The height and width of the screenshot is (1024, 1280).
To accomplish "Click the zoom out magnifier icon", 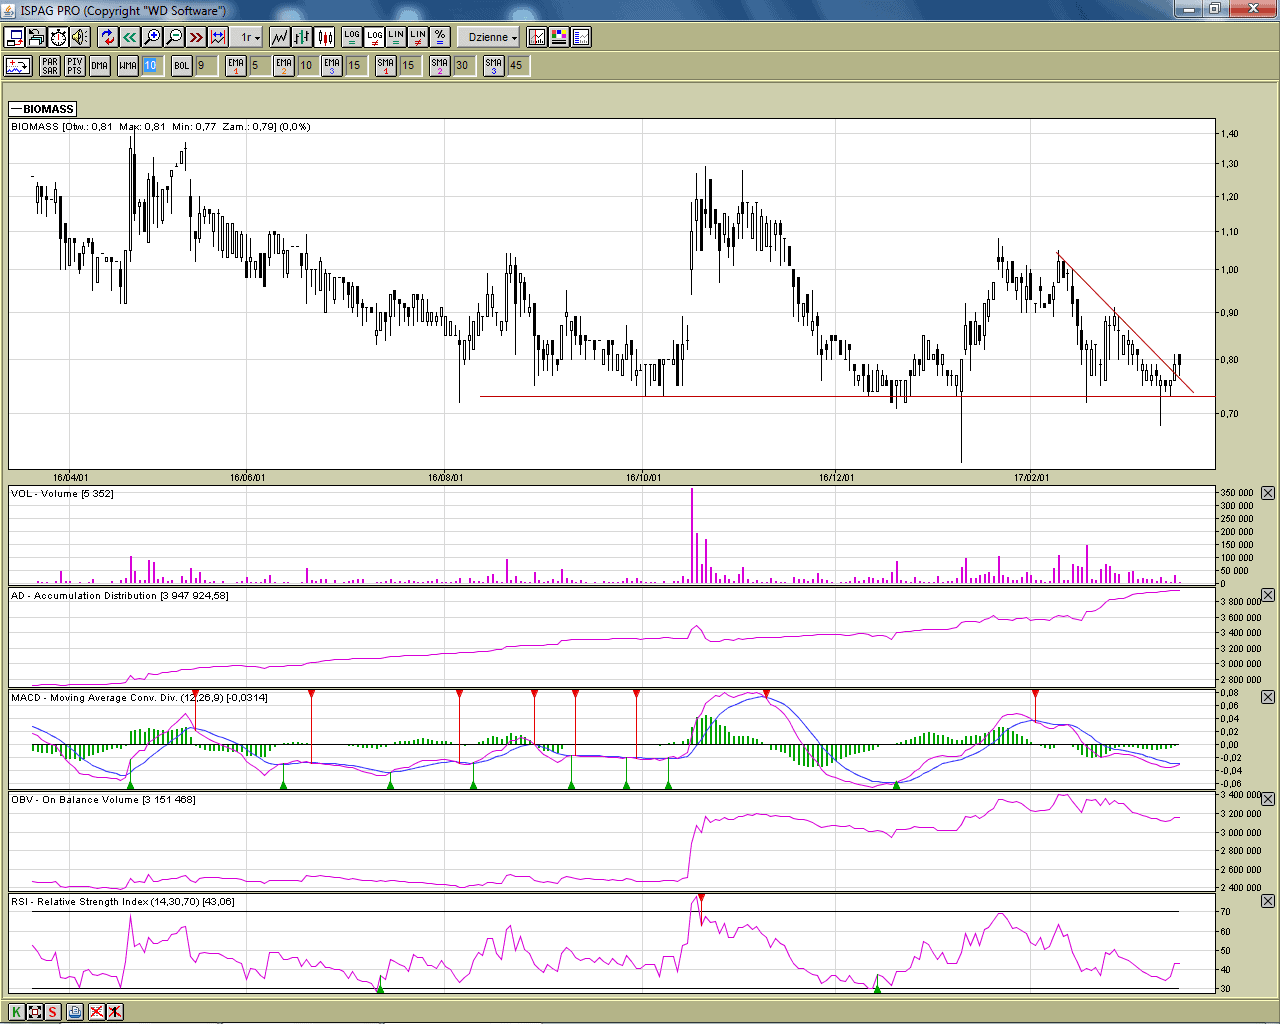I will 174,37.
